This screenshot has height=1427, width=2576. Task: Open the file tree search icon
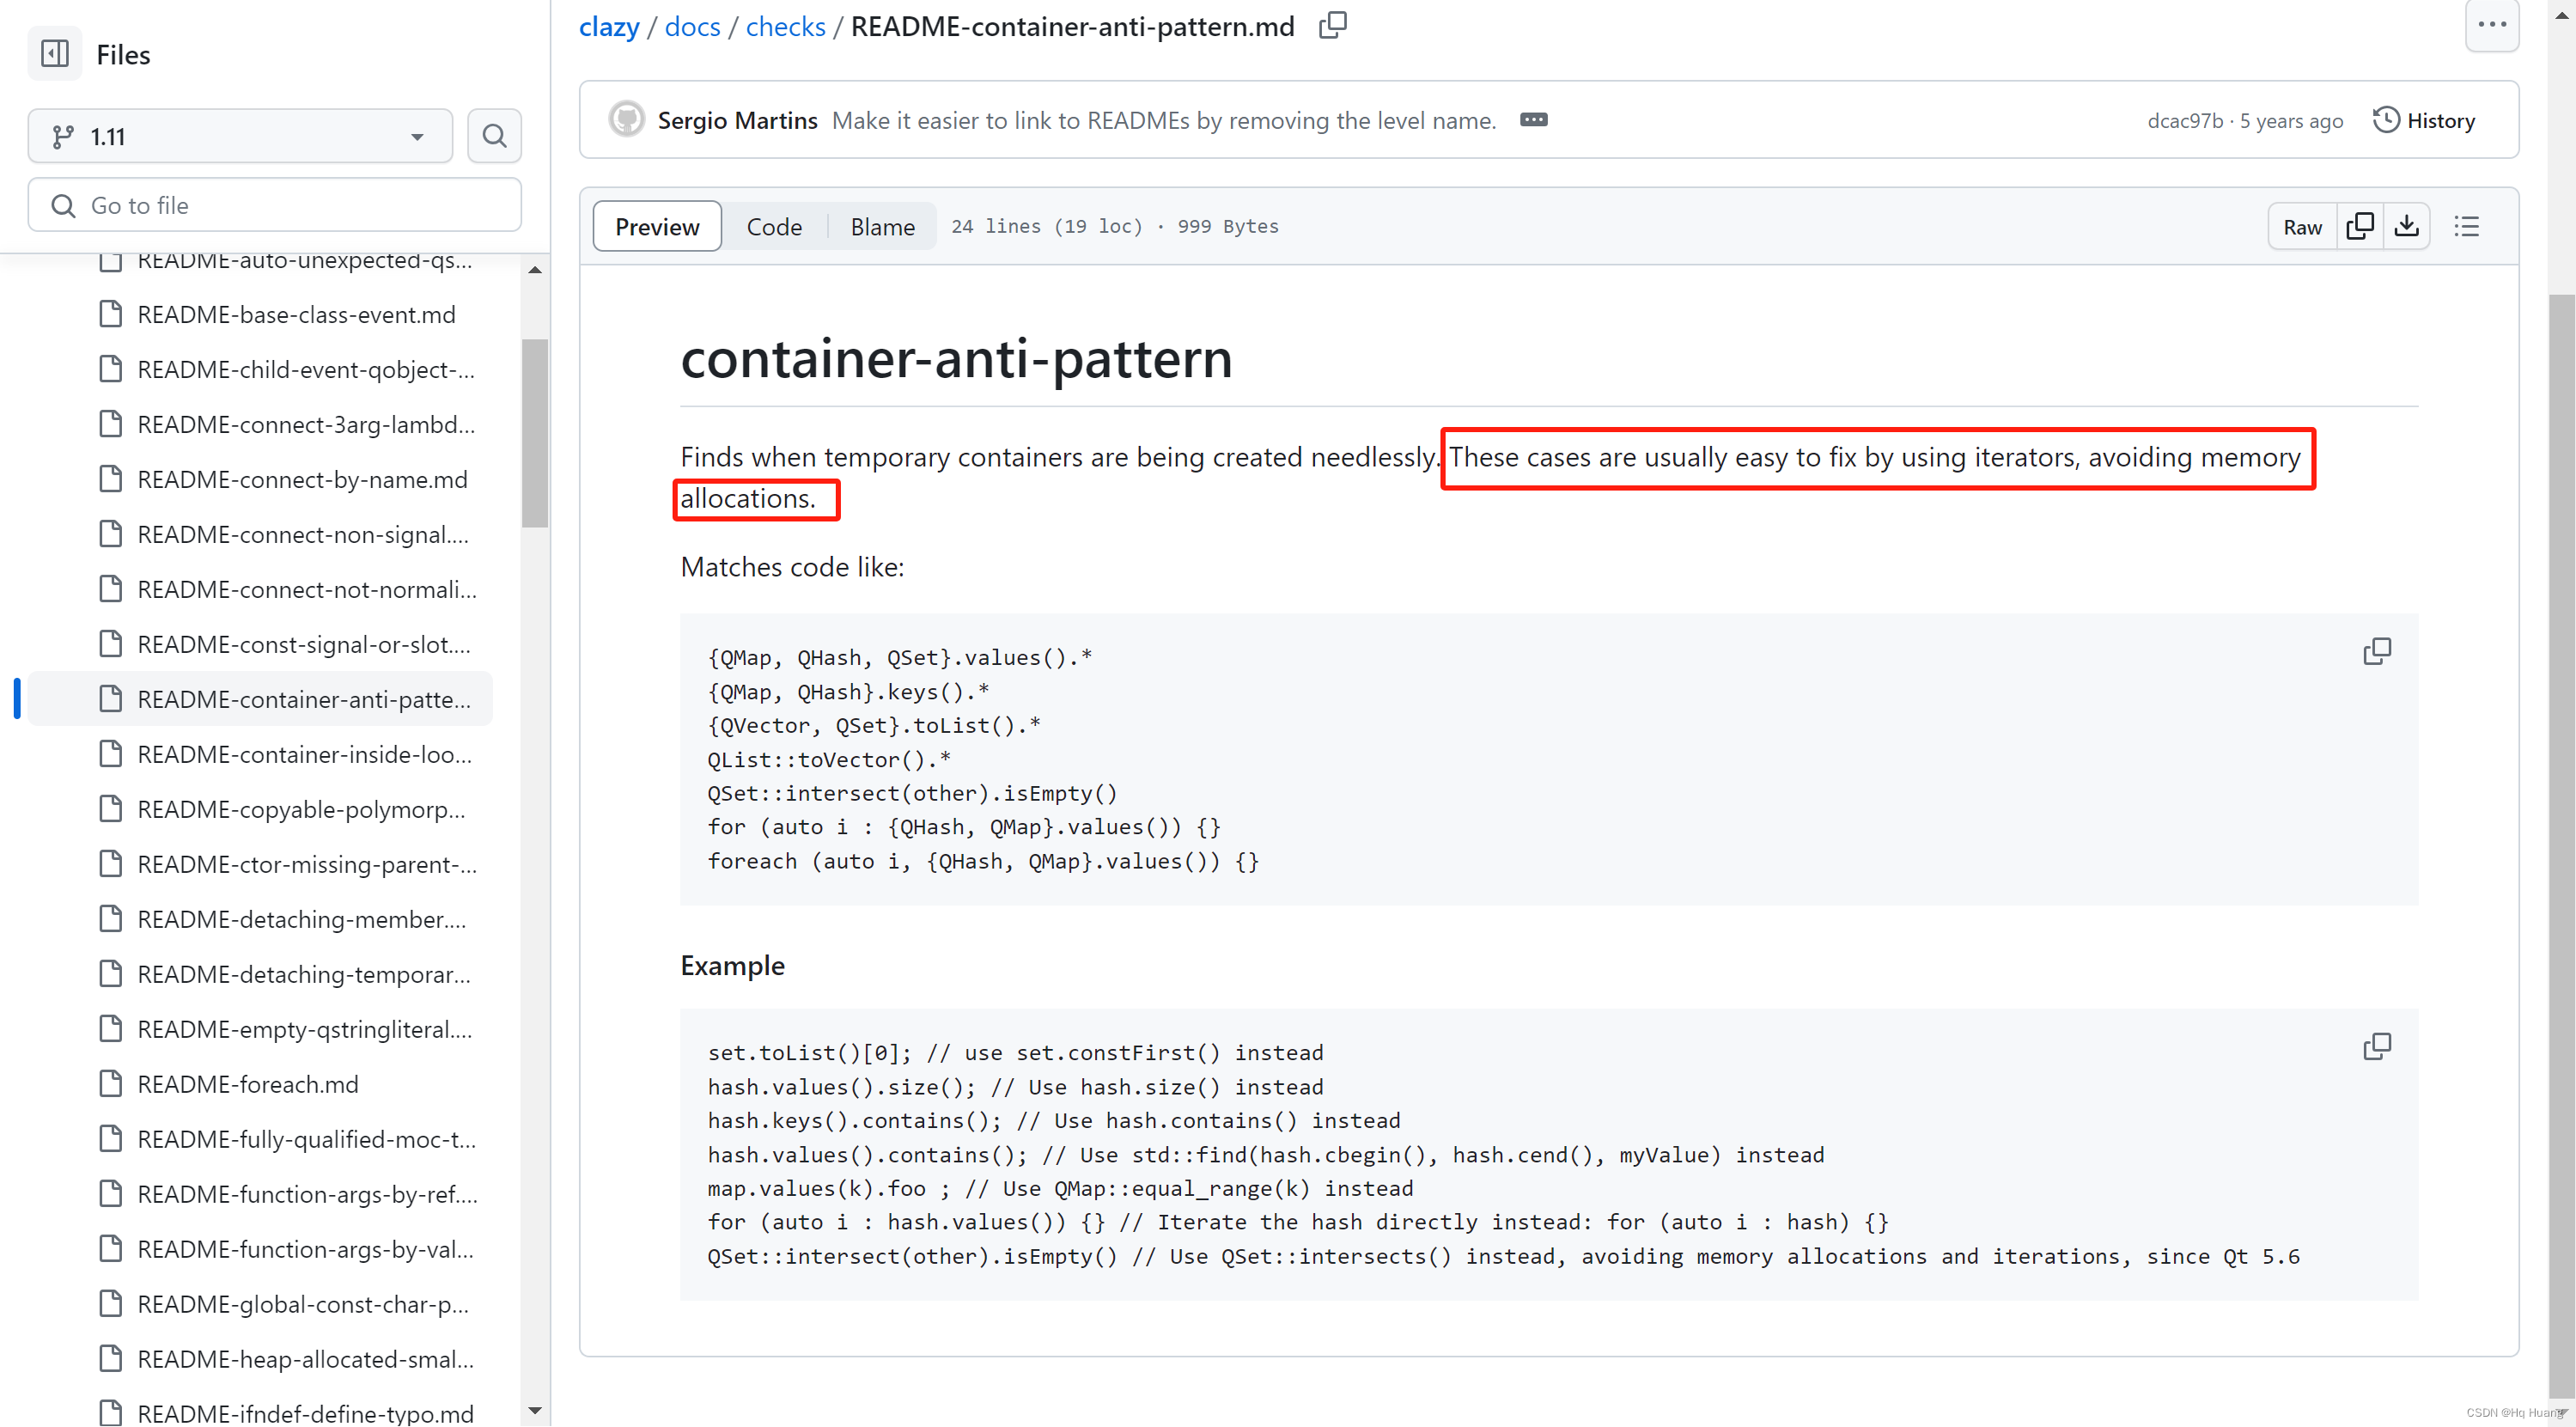494,135
